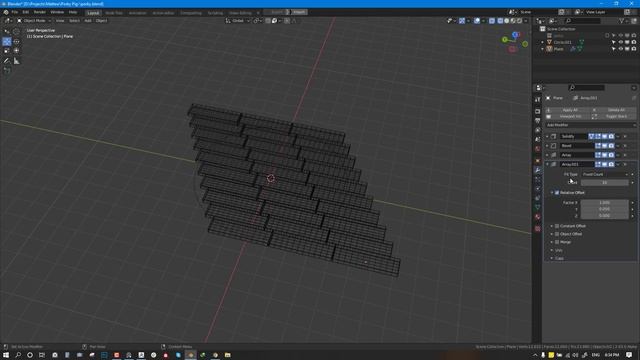The image size is (640, 360).
Task: Hide Circle.001 object using its eye icon
Action: 620,42
